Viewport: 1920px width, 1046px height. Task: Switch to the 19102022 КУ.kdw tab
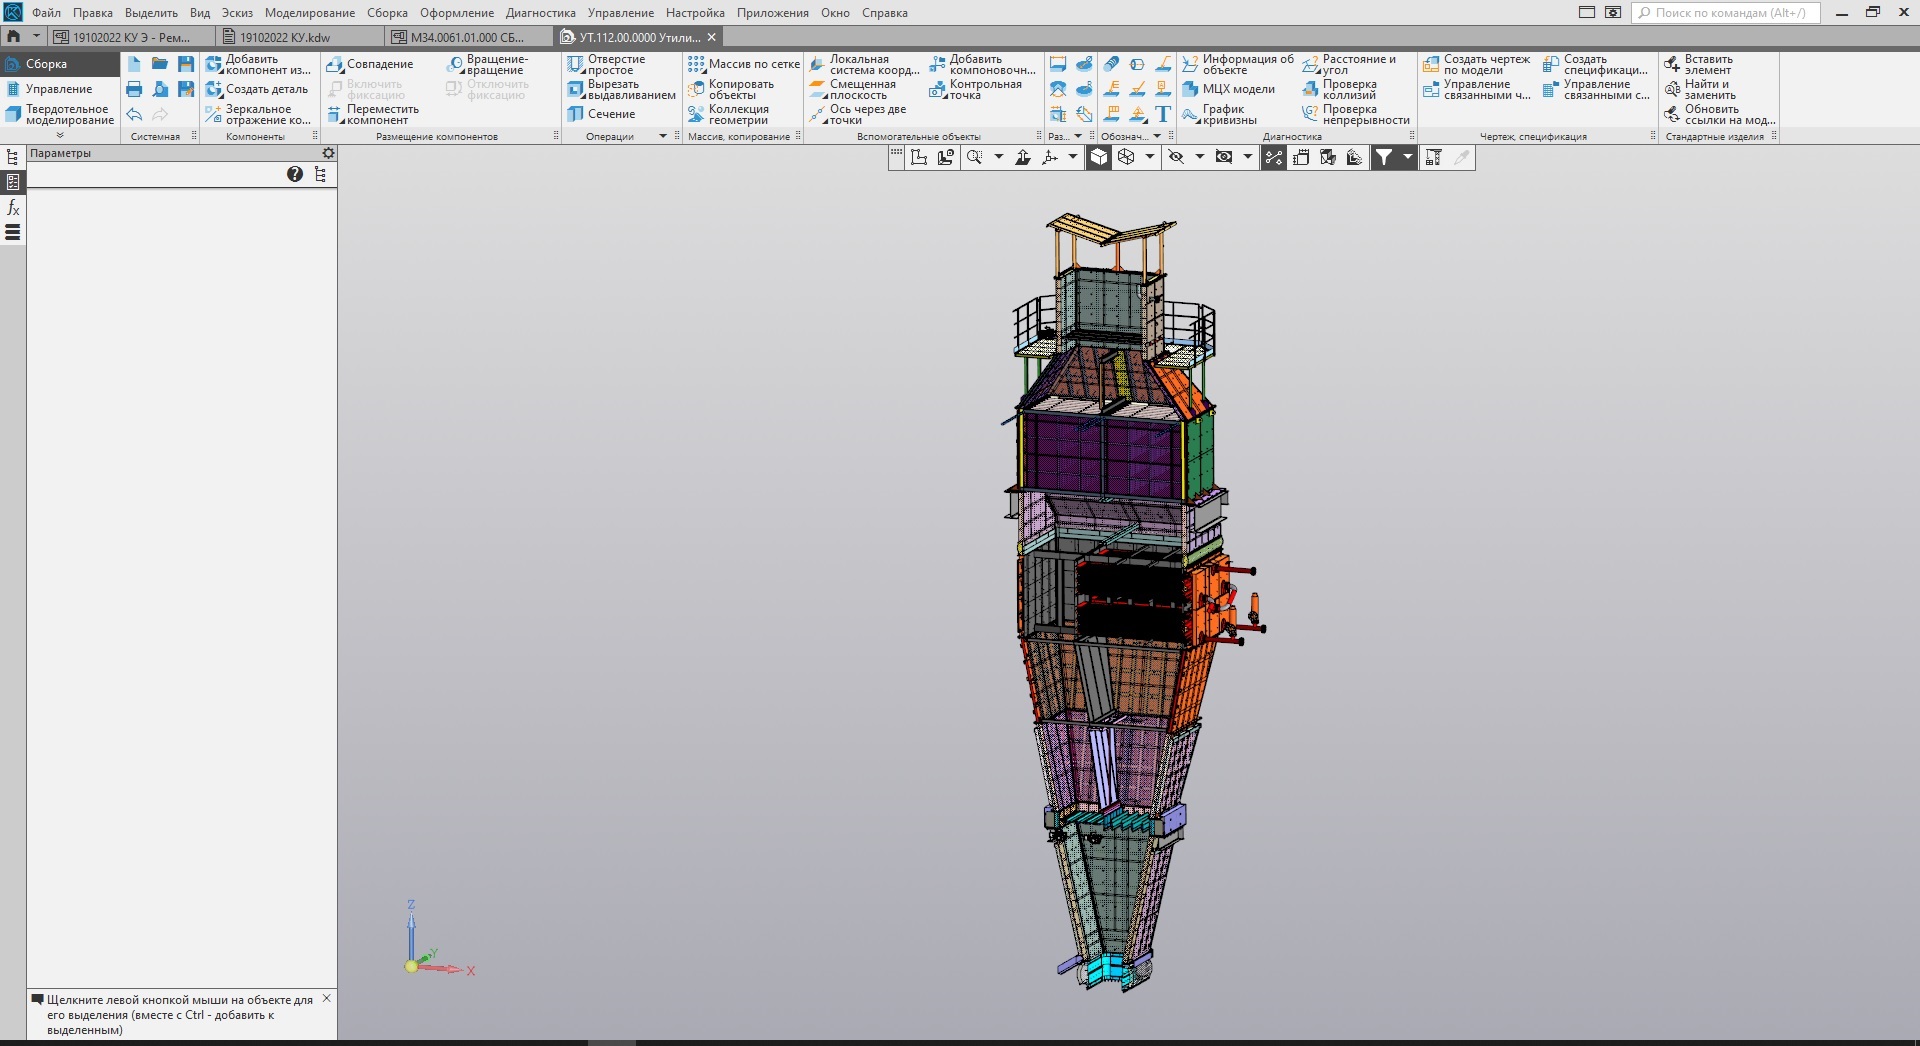pyautogui.click(x=285, y=37)
